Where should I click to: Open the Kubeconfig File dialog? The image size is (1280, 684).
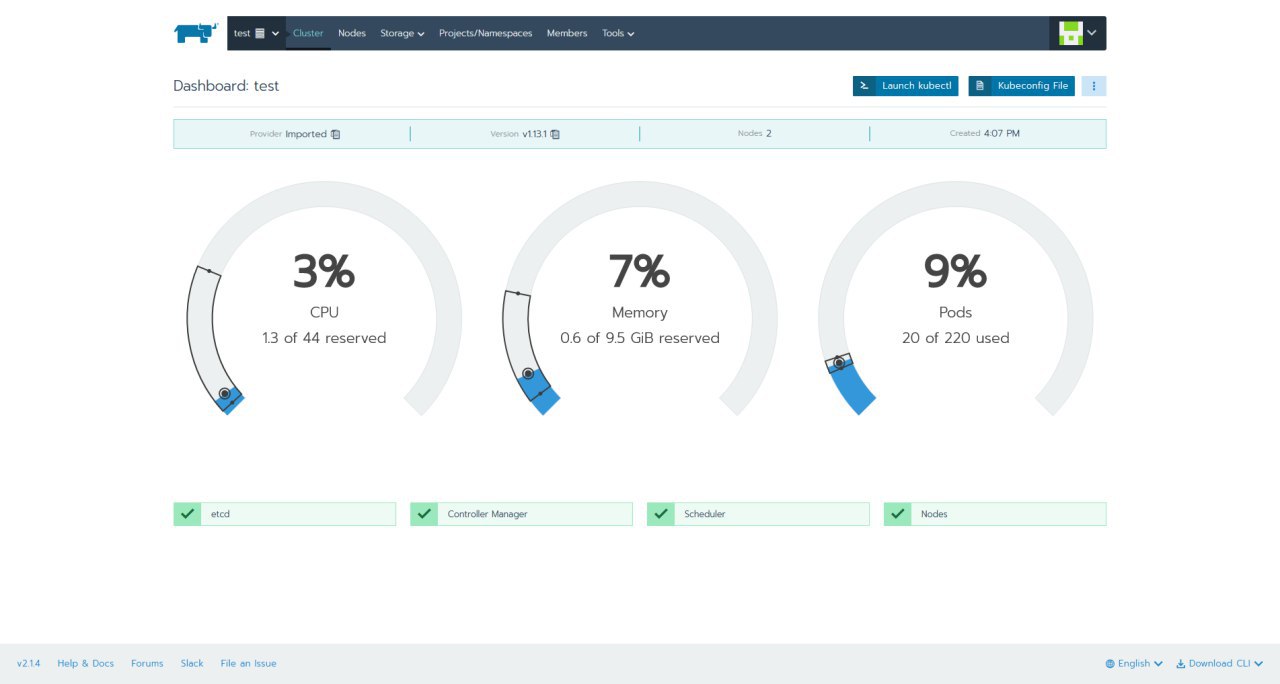click(x=1021, y=86)
